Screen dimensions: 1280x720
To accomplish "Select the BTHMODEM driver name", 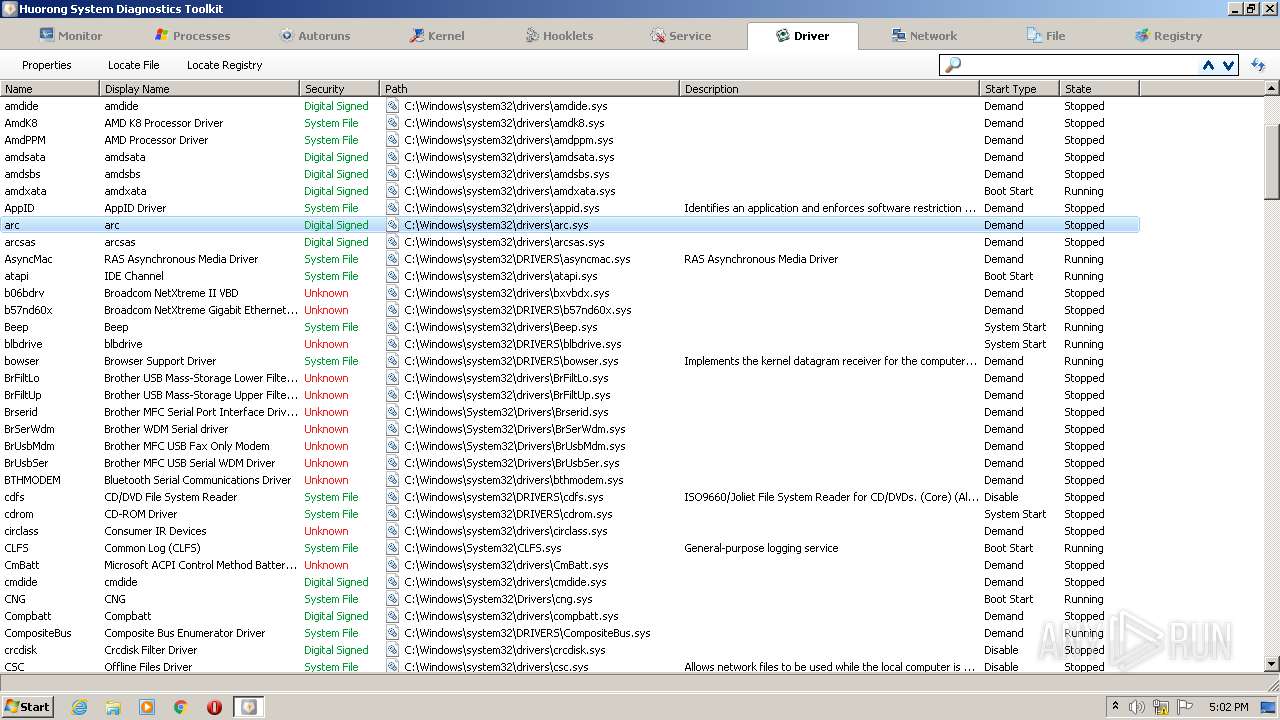I will (32, 480).
